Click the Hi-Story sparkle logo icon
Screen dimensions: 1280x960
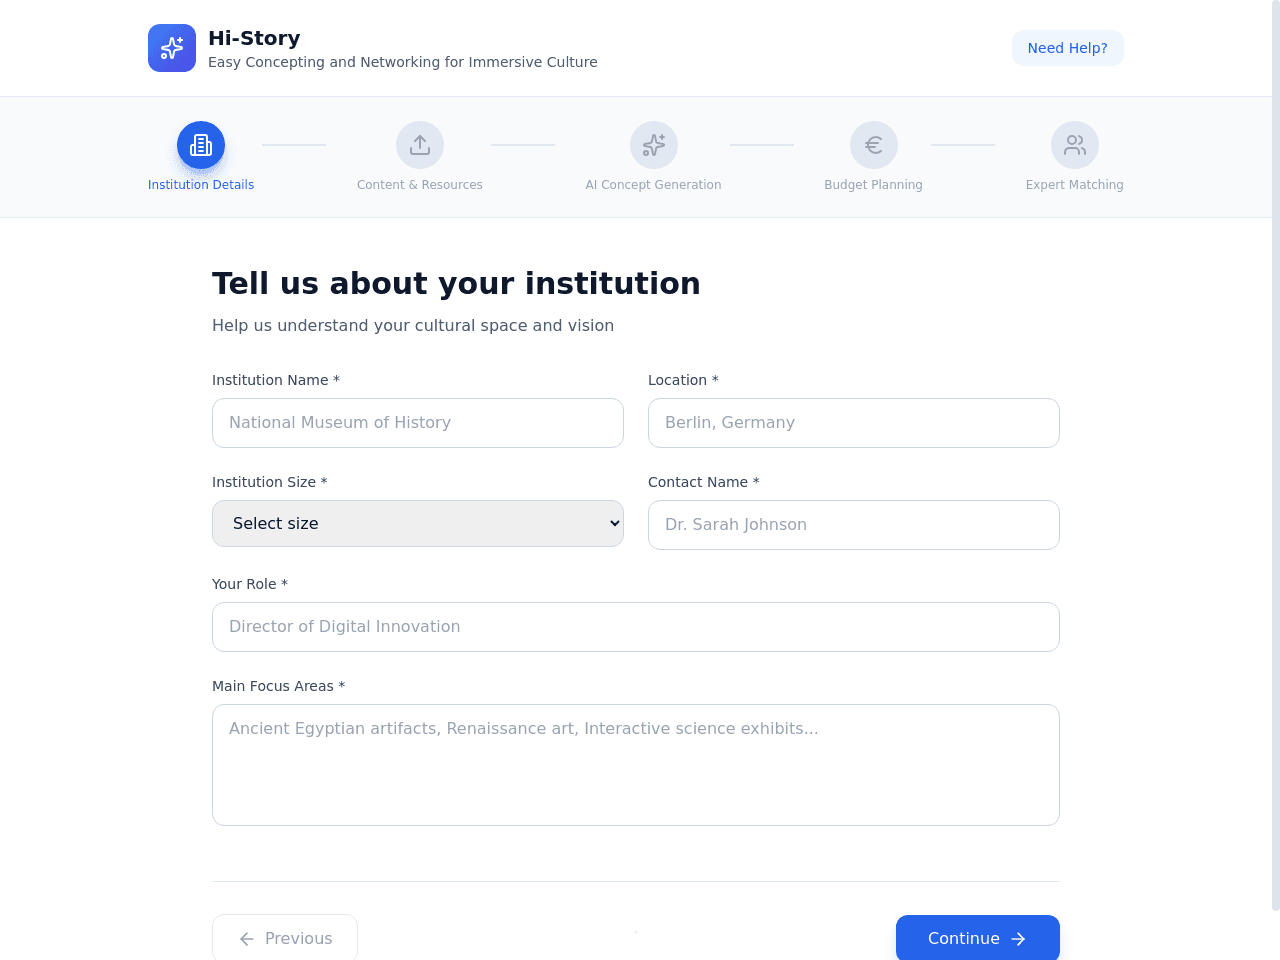(172, 48)
